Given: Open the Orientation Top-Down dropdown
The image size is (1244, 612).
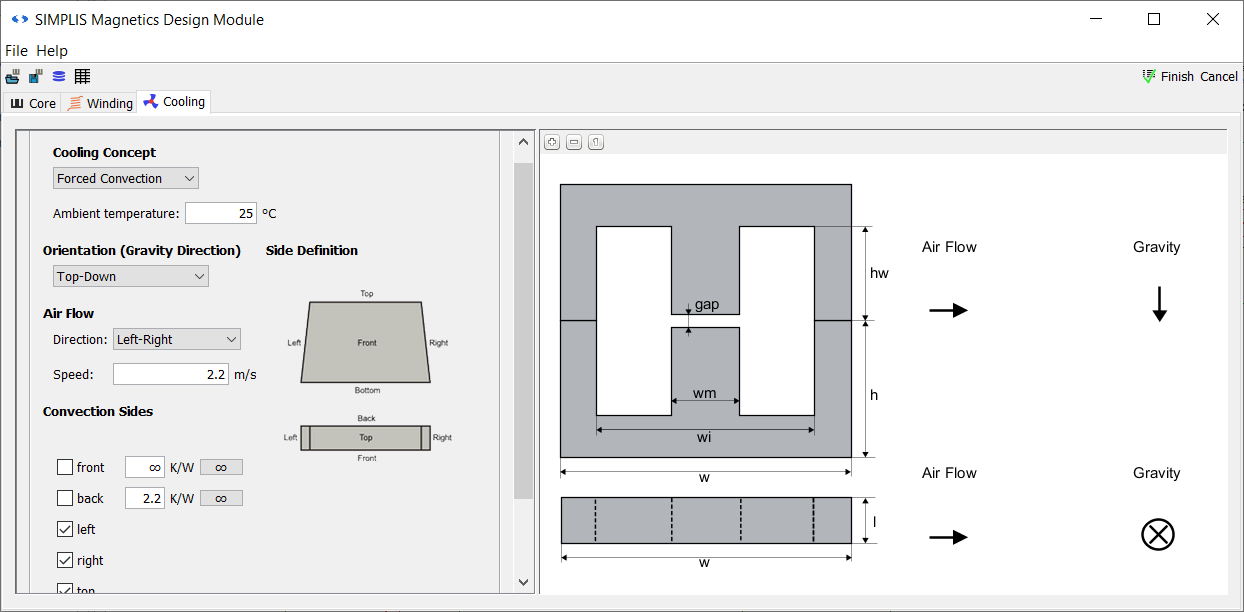Looking at the screenshot, I should point(130,276).
